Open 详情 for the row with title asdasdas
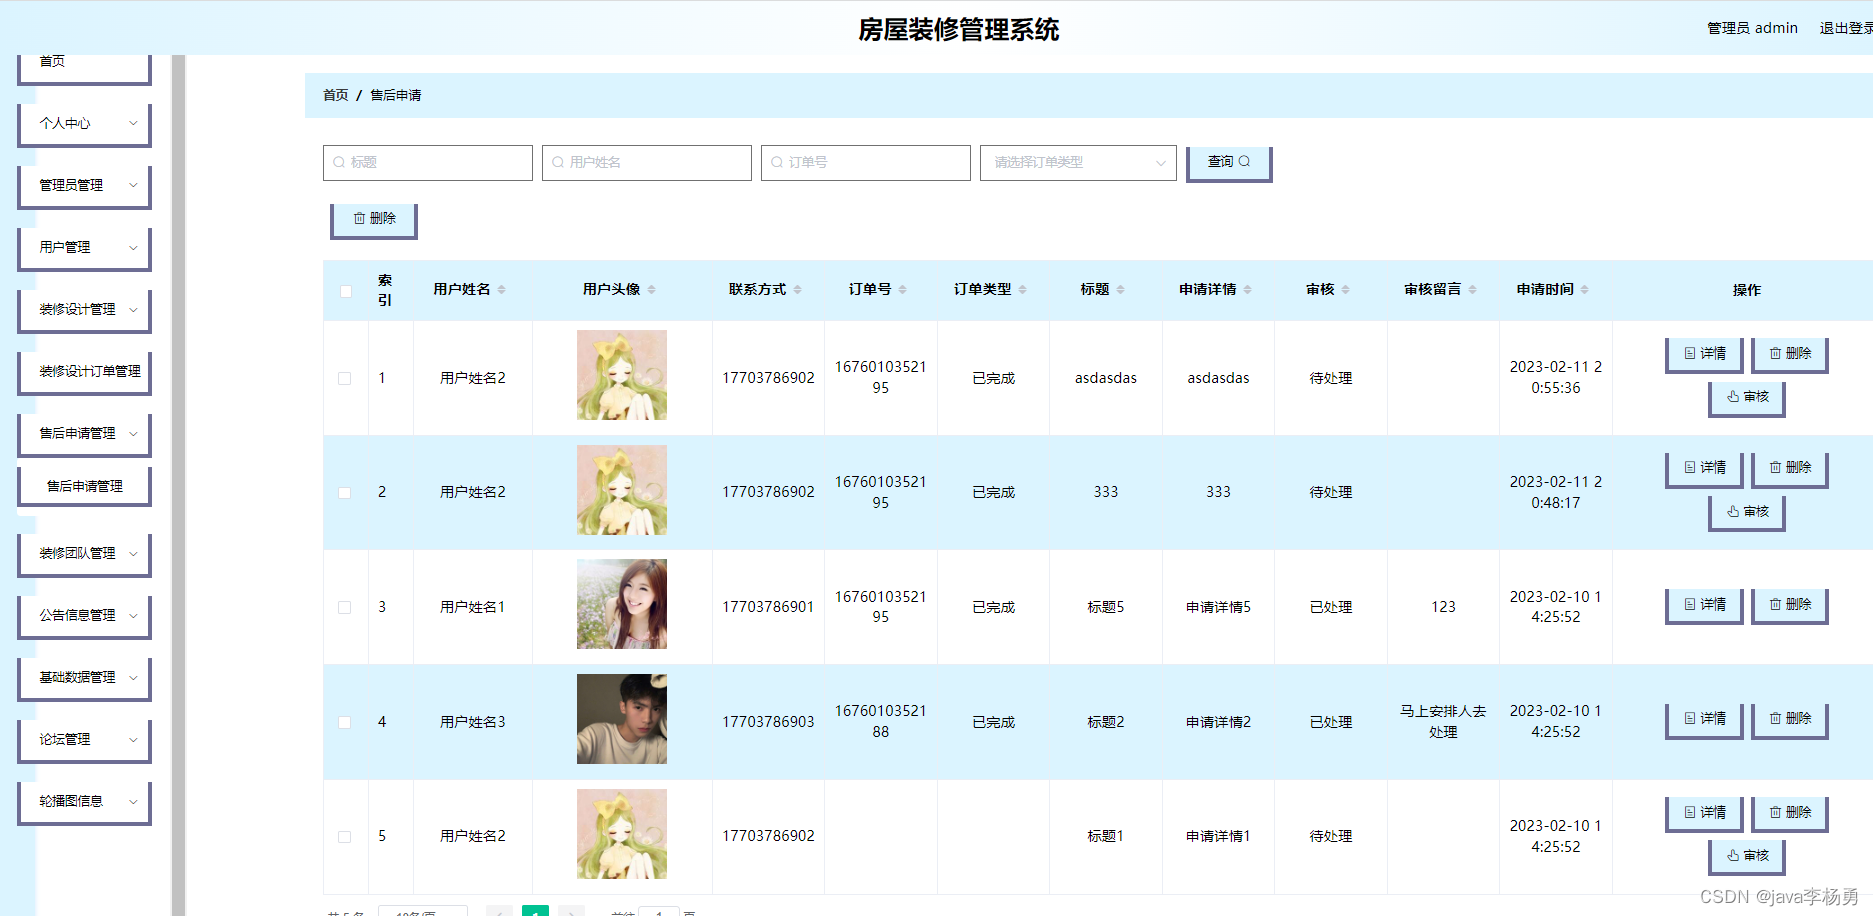1873x916 pixels. click(x=1703, y=354)
